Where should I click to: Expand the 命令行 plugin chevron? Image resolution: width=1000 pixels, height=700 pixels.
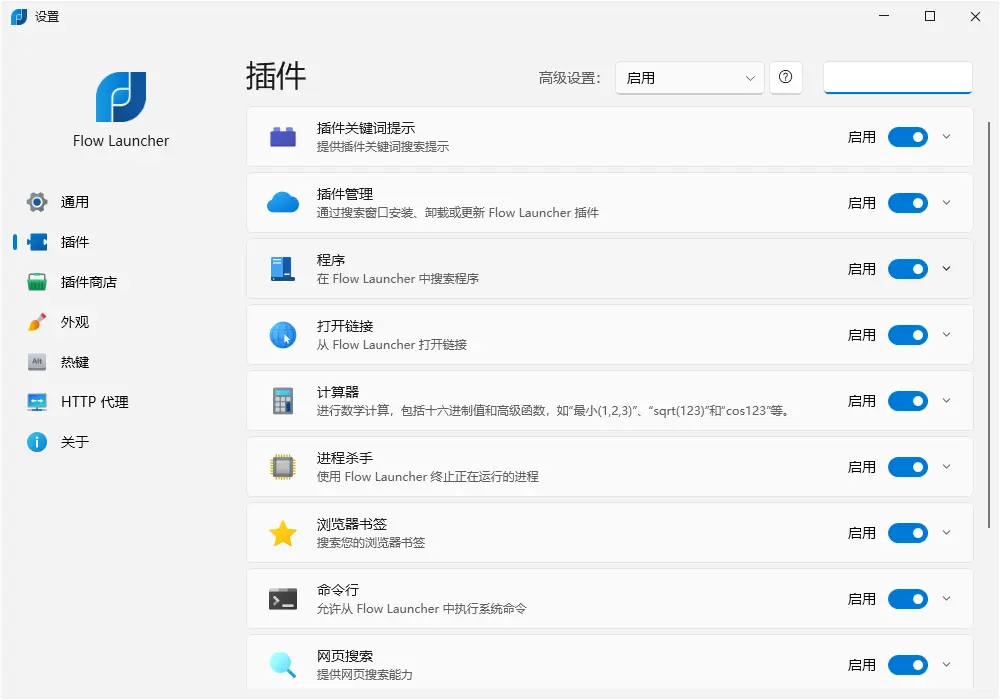pos(946,599)
